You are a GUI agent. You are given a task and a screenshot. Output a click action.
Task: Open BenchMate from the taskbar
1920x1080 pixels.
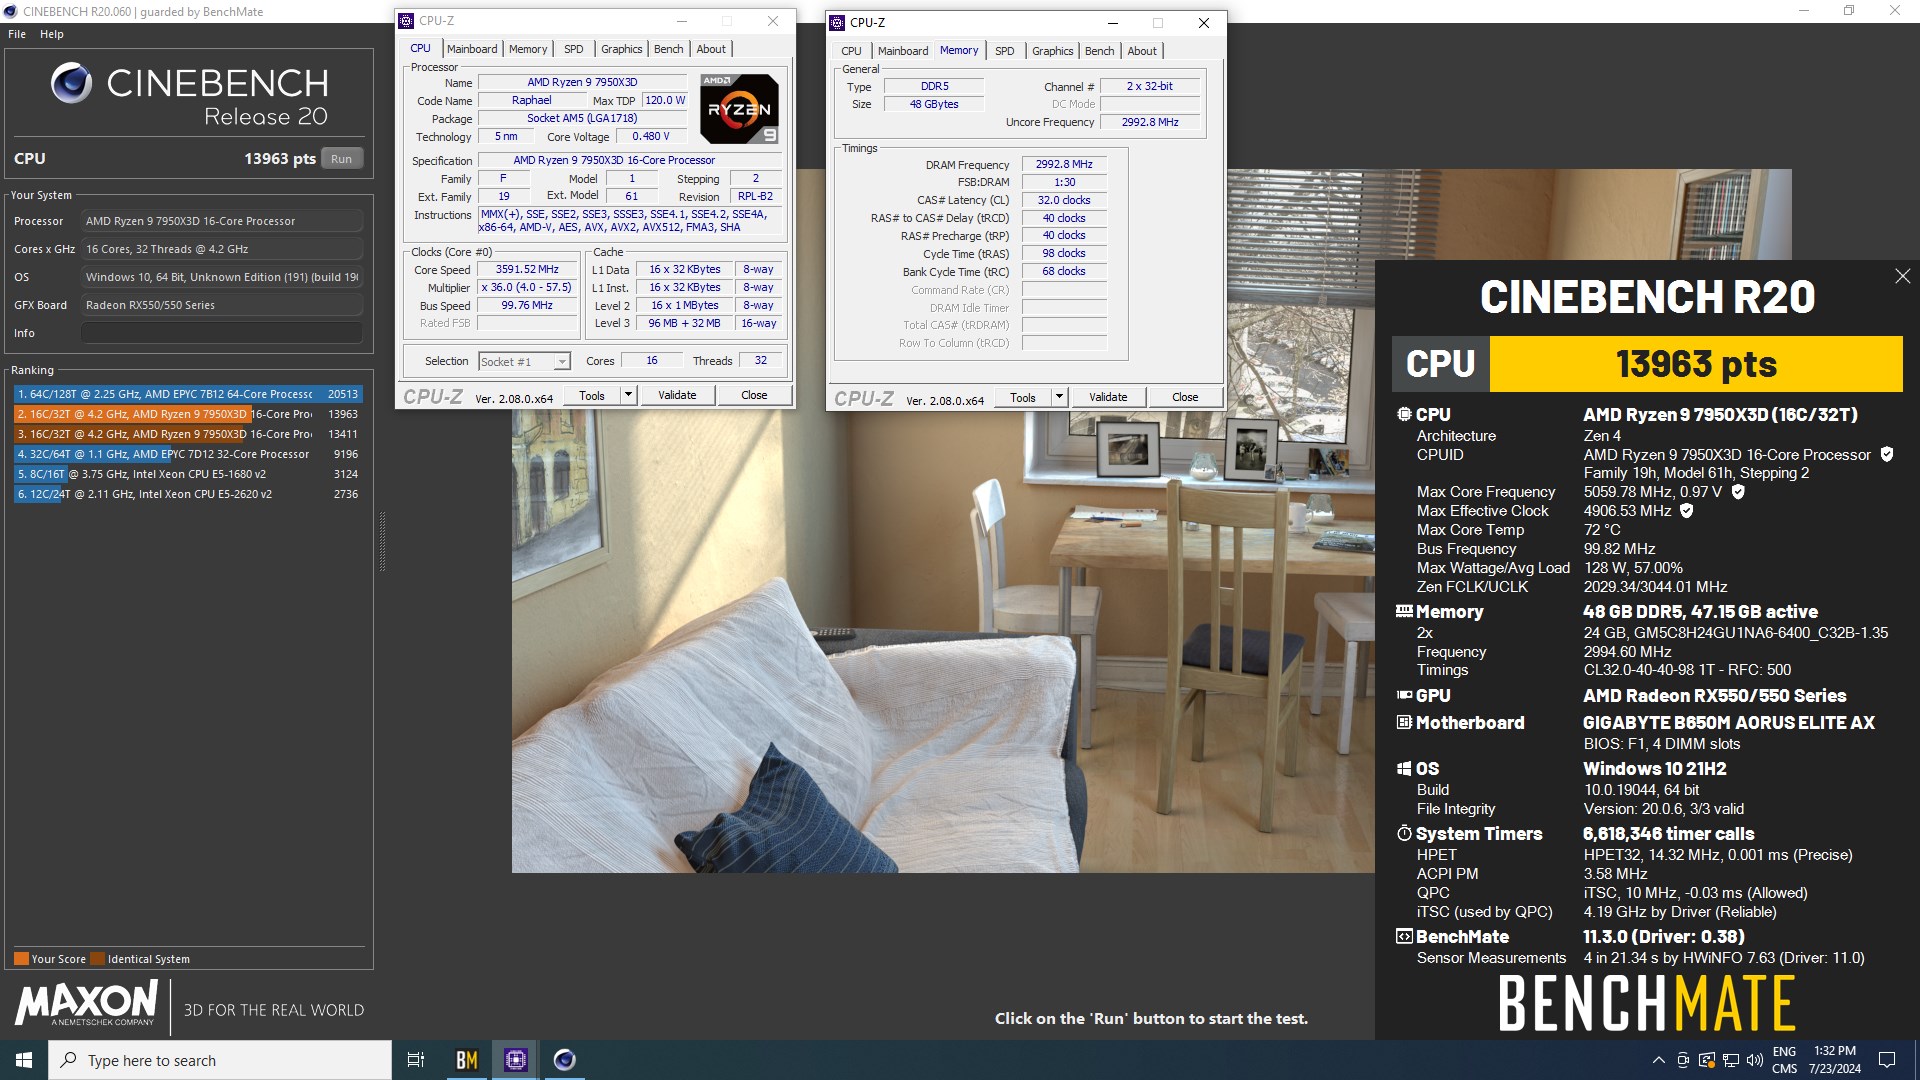point(467,1060)
